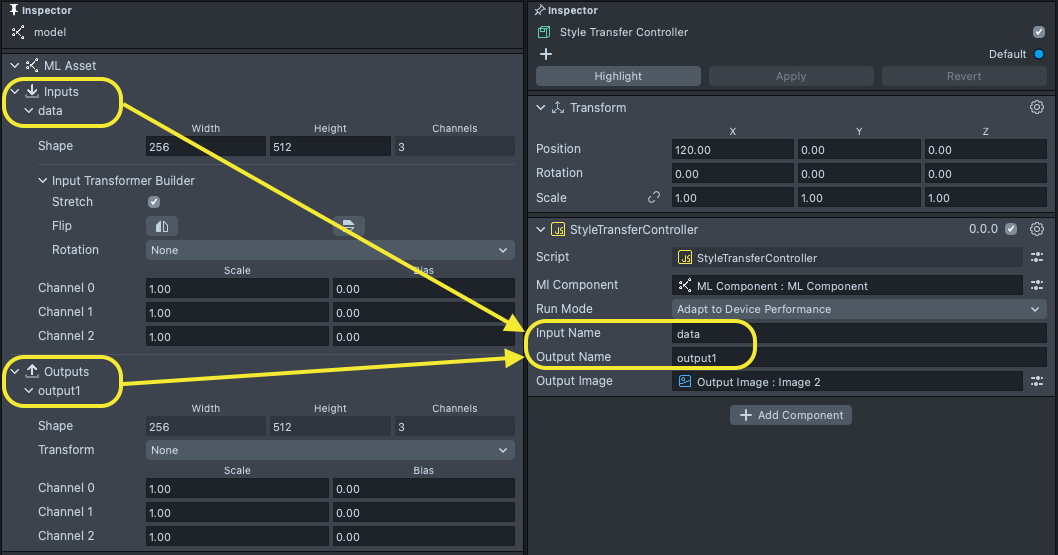Open the input Rotation dropdown
The height and width of the screenshot is (555, 1058).
(330, 250)
